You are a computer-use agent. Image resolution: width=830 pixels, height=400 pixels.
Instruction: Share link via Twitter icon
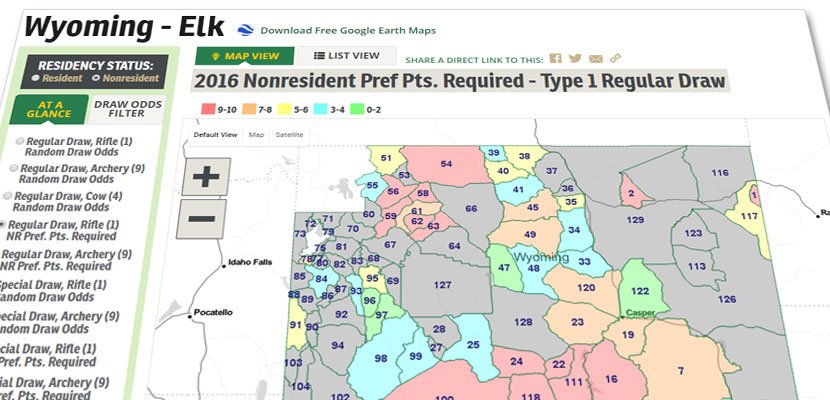(575, 58)
